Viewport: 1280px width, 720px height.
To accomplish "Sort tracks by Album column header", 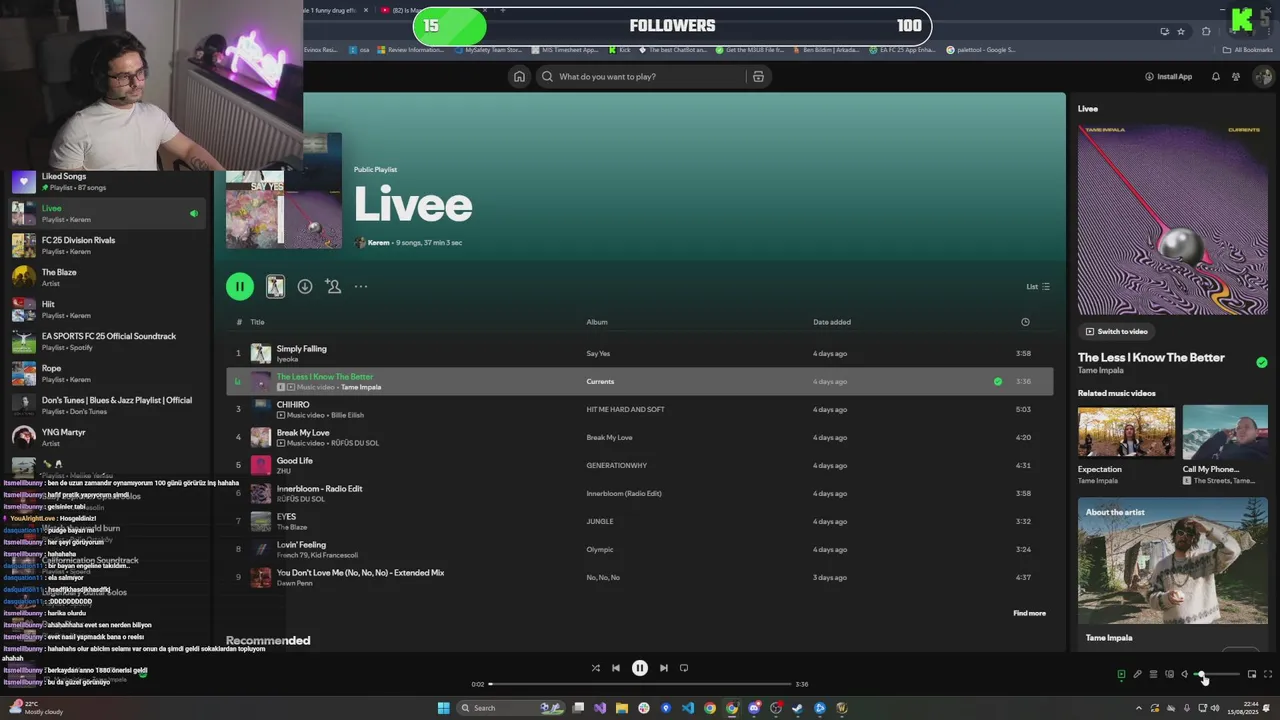I will 597,322.
